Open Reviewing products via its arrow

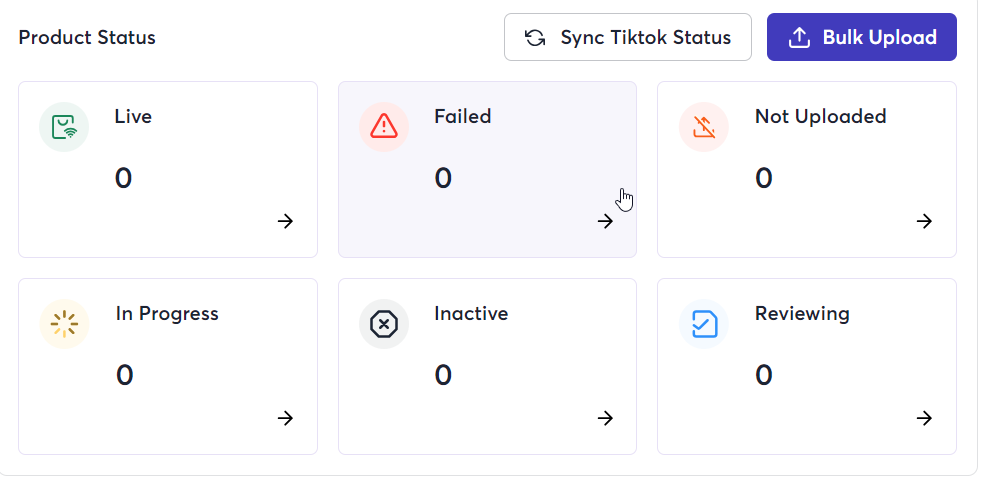click(924, 418)
